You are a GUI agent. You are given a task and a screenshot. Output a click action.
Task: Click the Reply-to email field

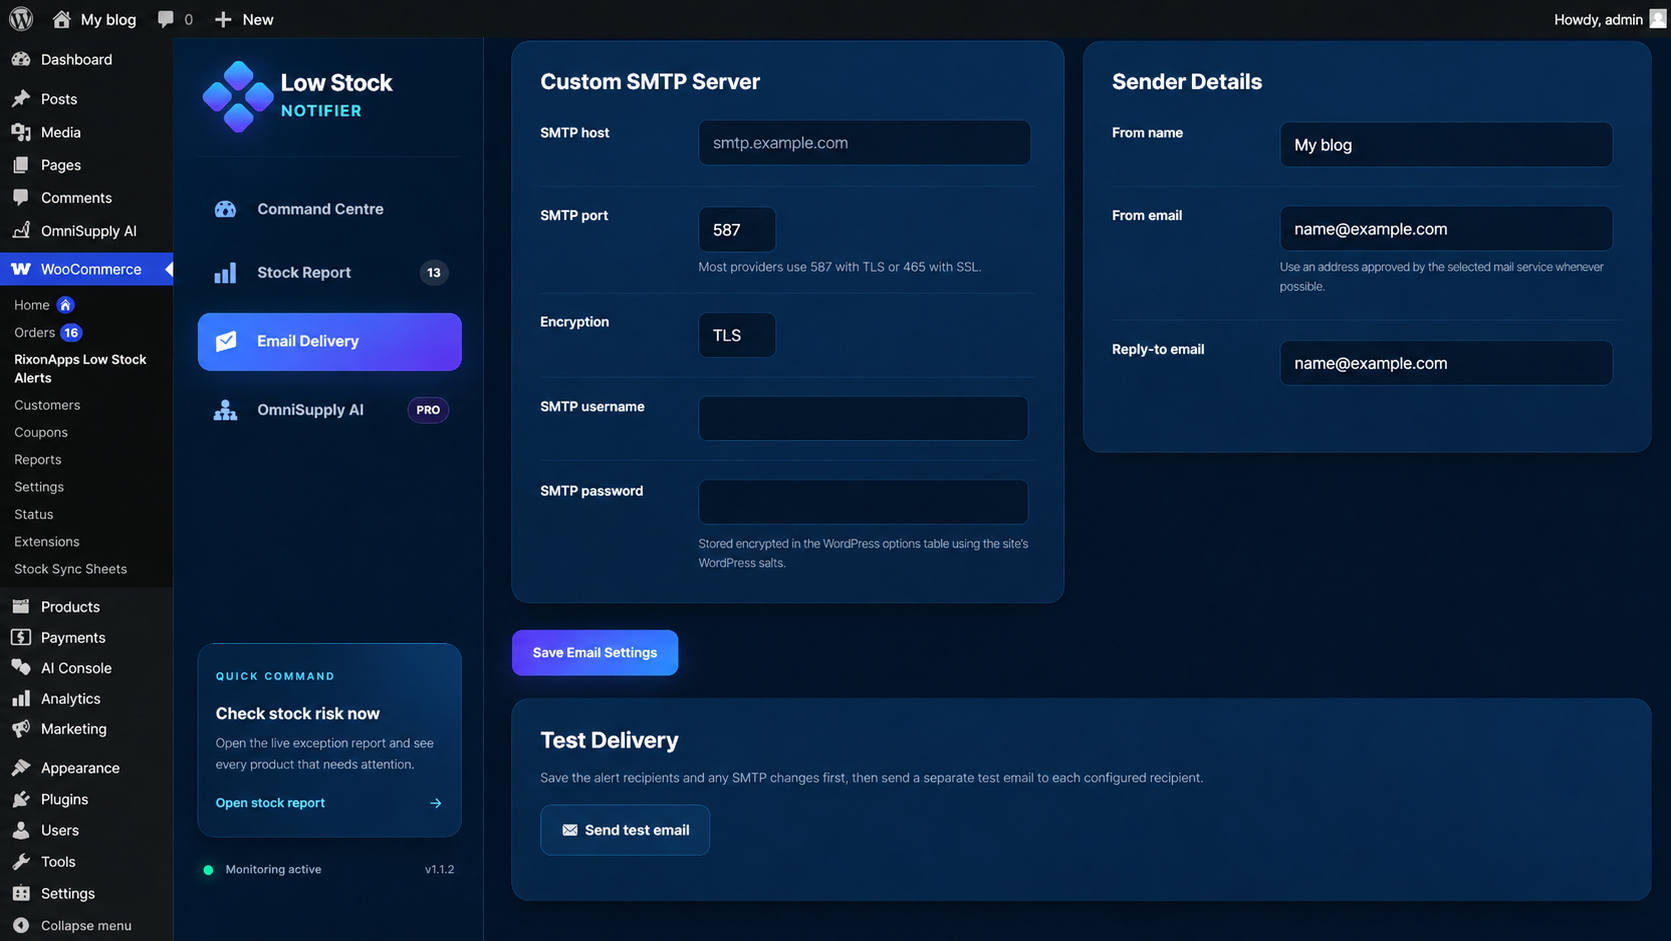(1446, 363)
